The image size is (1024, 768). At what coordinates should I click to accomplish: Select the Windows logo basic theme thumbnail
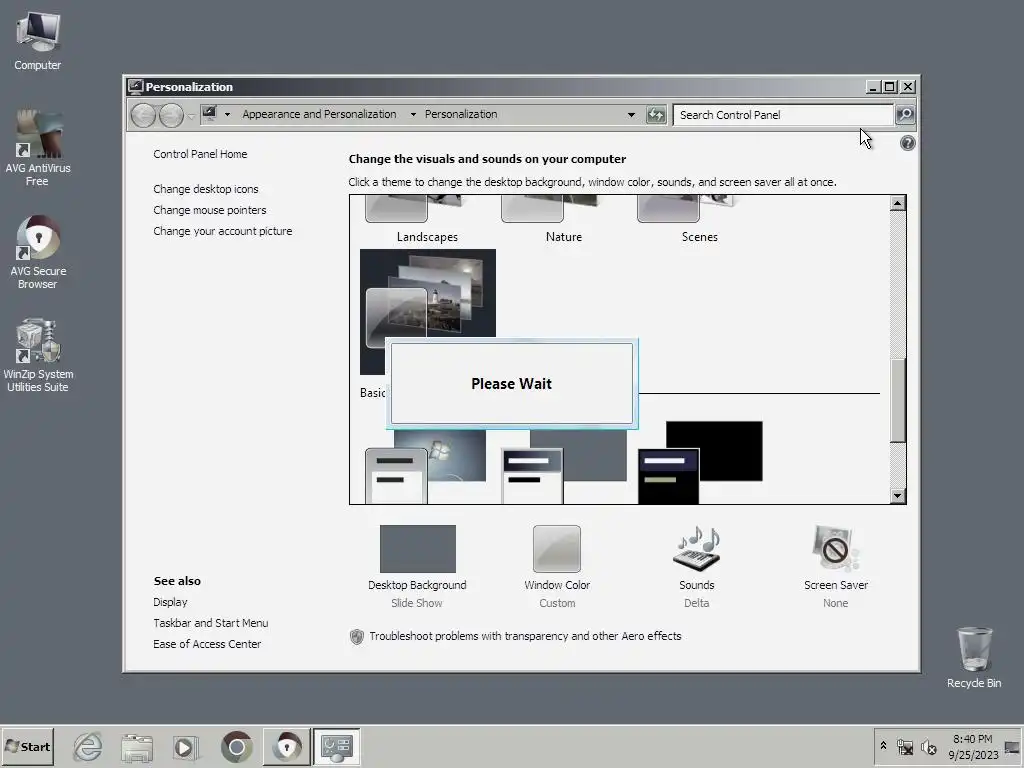point(426,466)
